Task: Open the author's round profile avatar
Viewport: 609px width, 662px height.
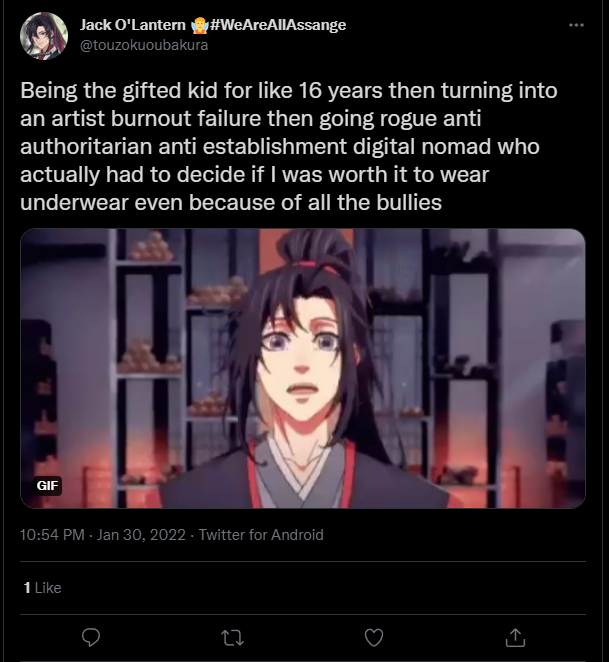Action: (44, 35)
